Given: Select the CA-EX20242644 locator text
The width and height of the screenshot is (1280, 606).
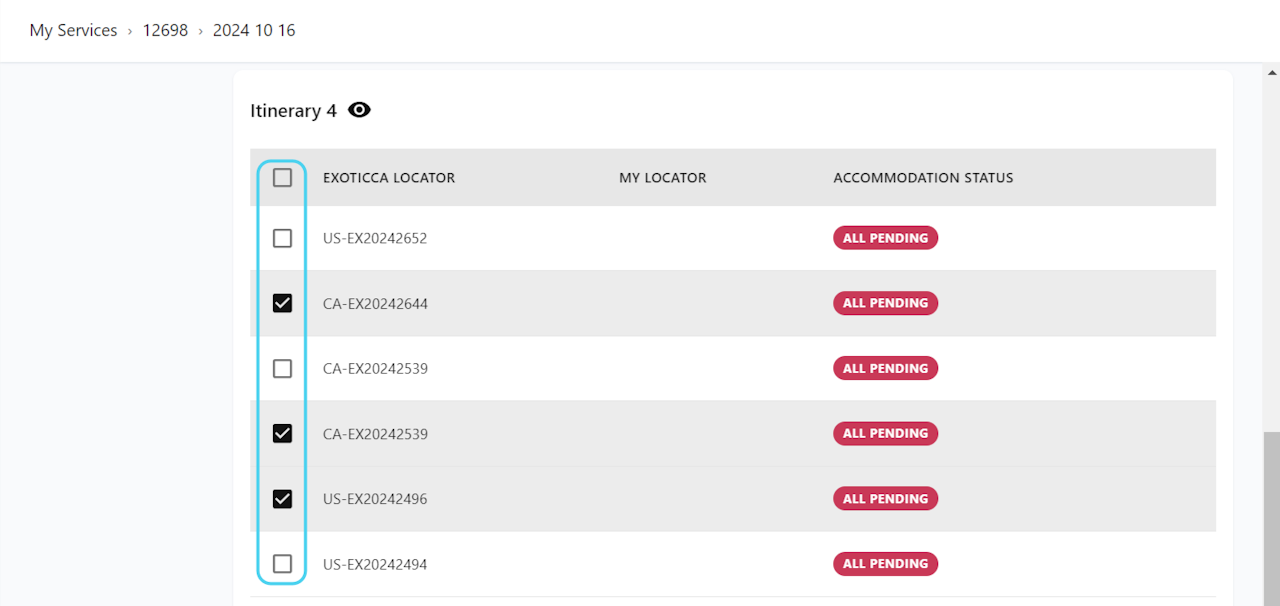Looking at the screenshot, I should 375,303.
